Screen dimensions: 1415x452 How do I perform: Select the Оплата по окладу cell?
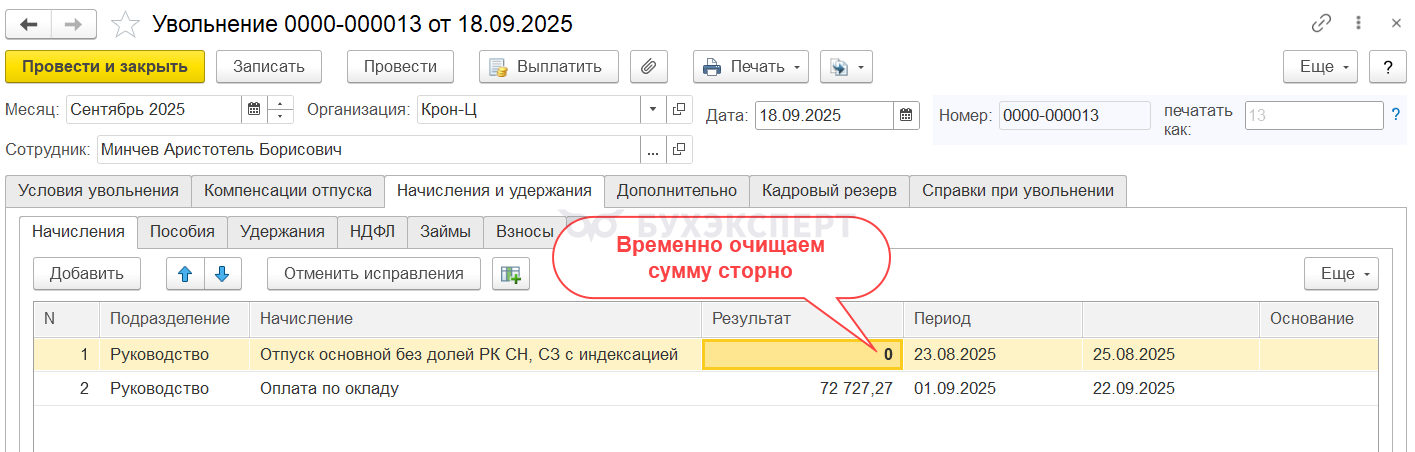[475, 388]
